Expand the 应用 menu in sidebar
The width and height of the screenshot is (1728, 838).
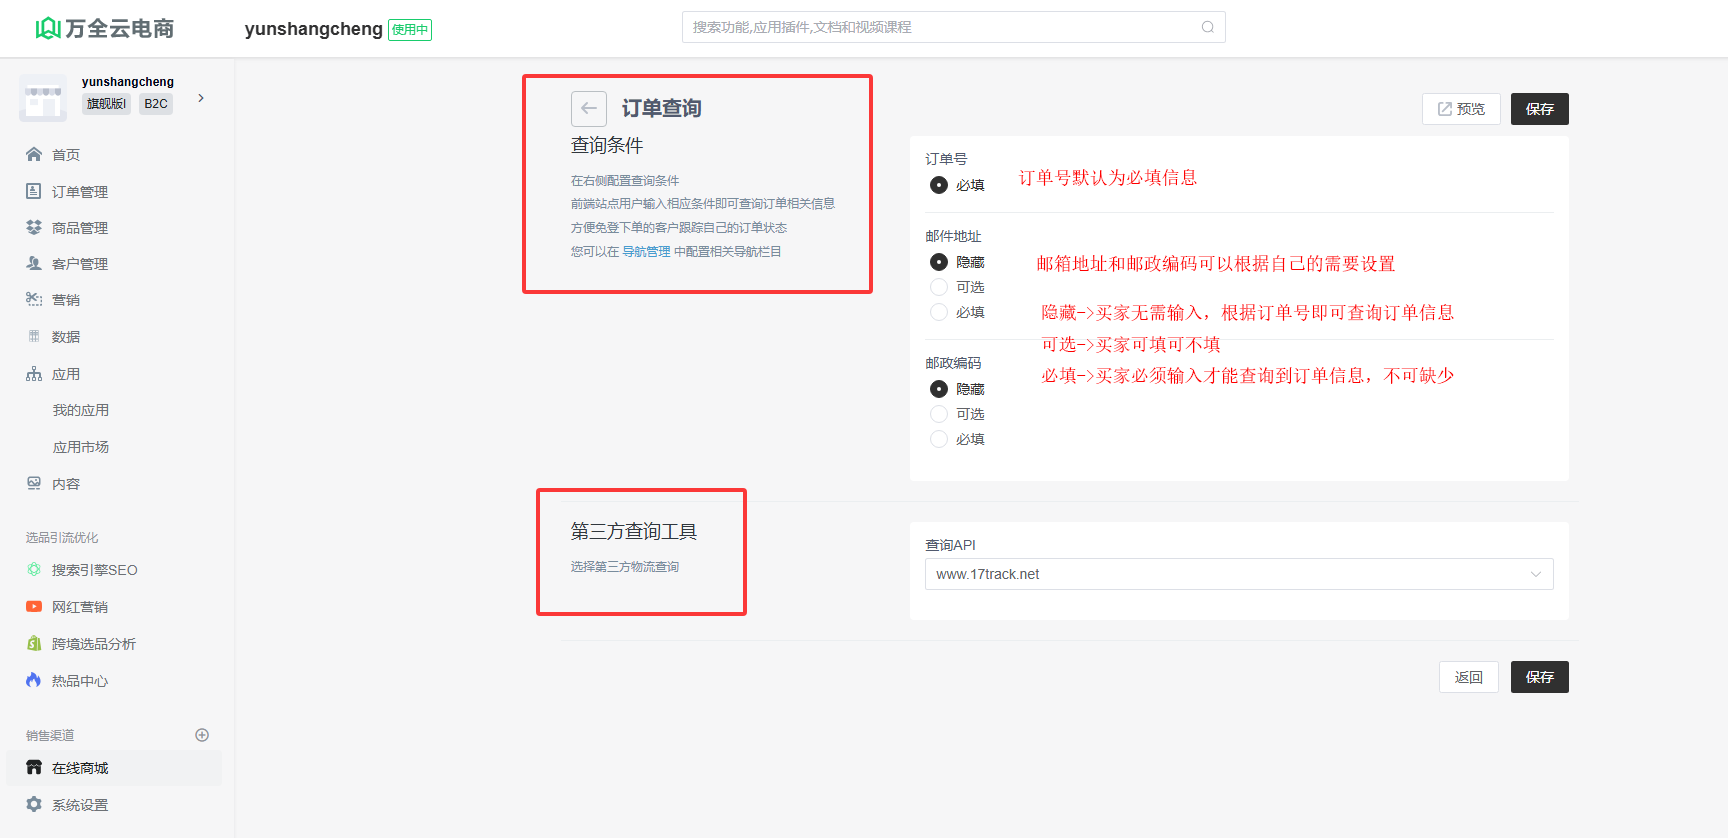(x=66, y=374)
